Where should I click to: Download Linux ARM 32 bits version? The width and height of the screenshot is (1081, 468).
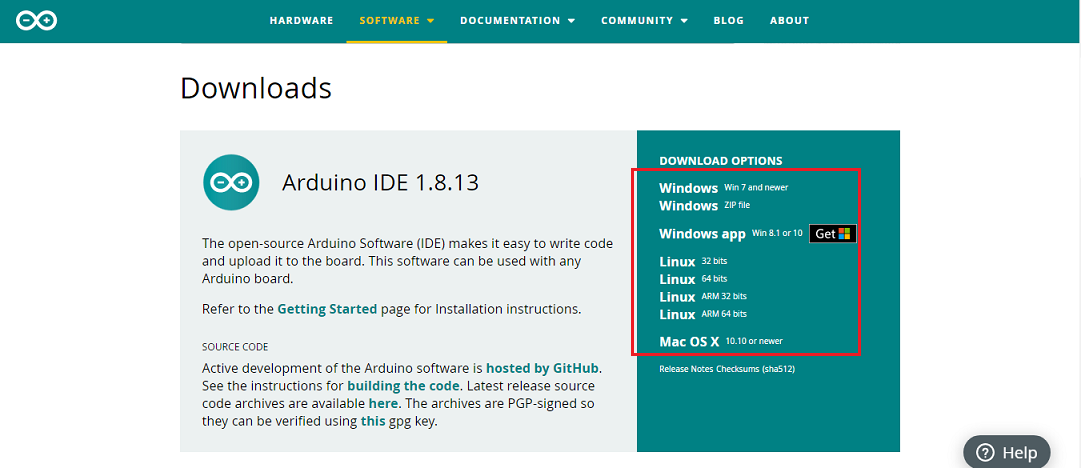click(x=703, y=296)
